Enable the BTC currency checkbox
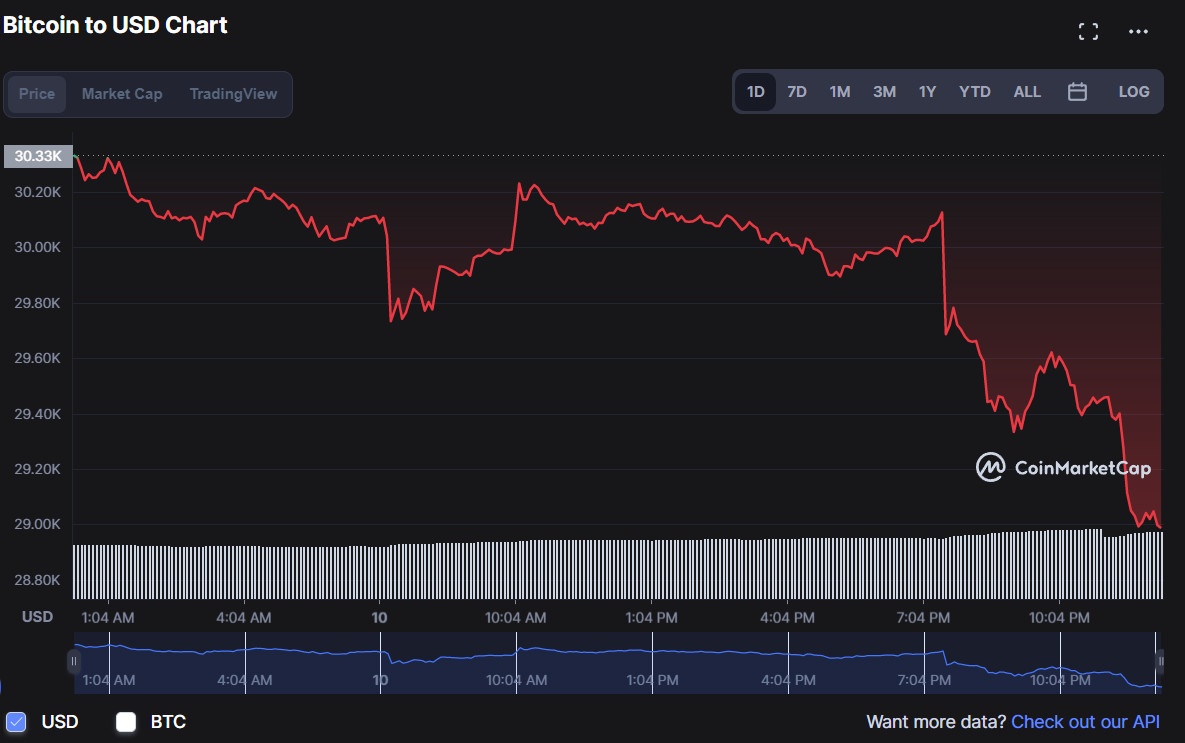 point(126,722)
